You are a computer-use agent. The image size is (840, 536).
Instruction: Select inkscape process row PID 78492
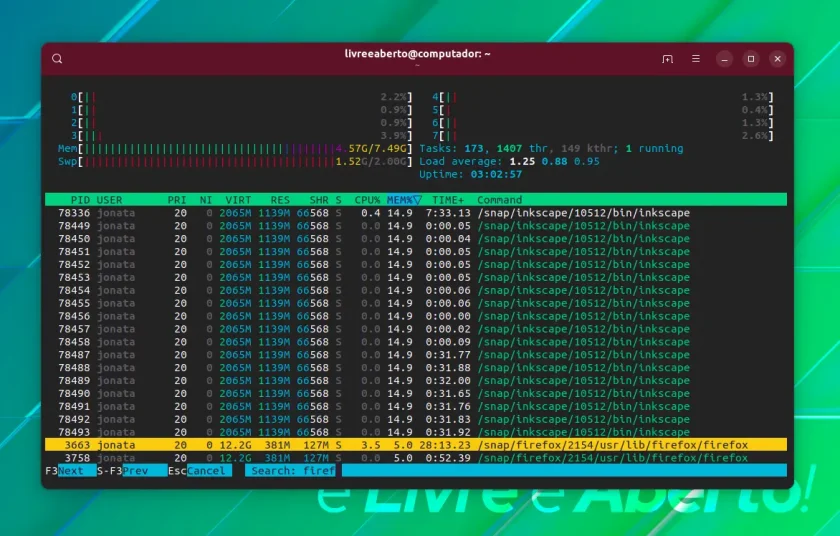(x=416, y=419)
